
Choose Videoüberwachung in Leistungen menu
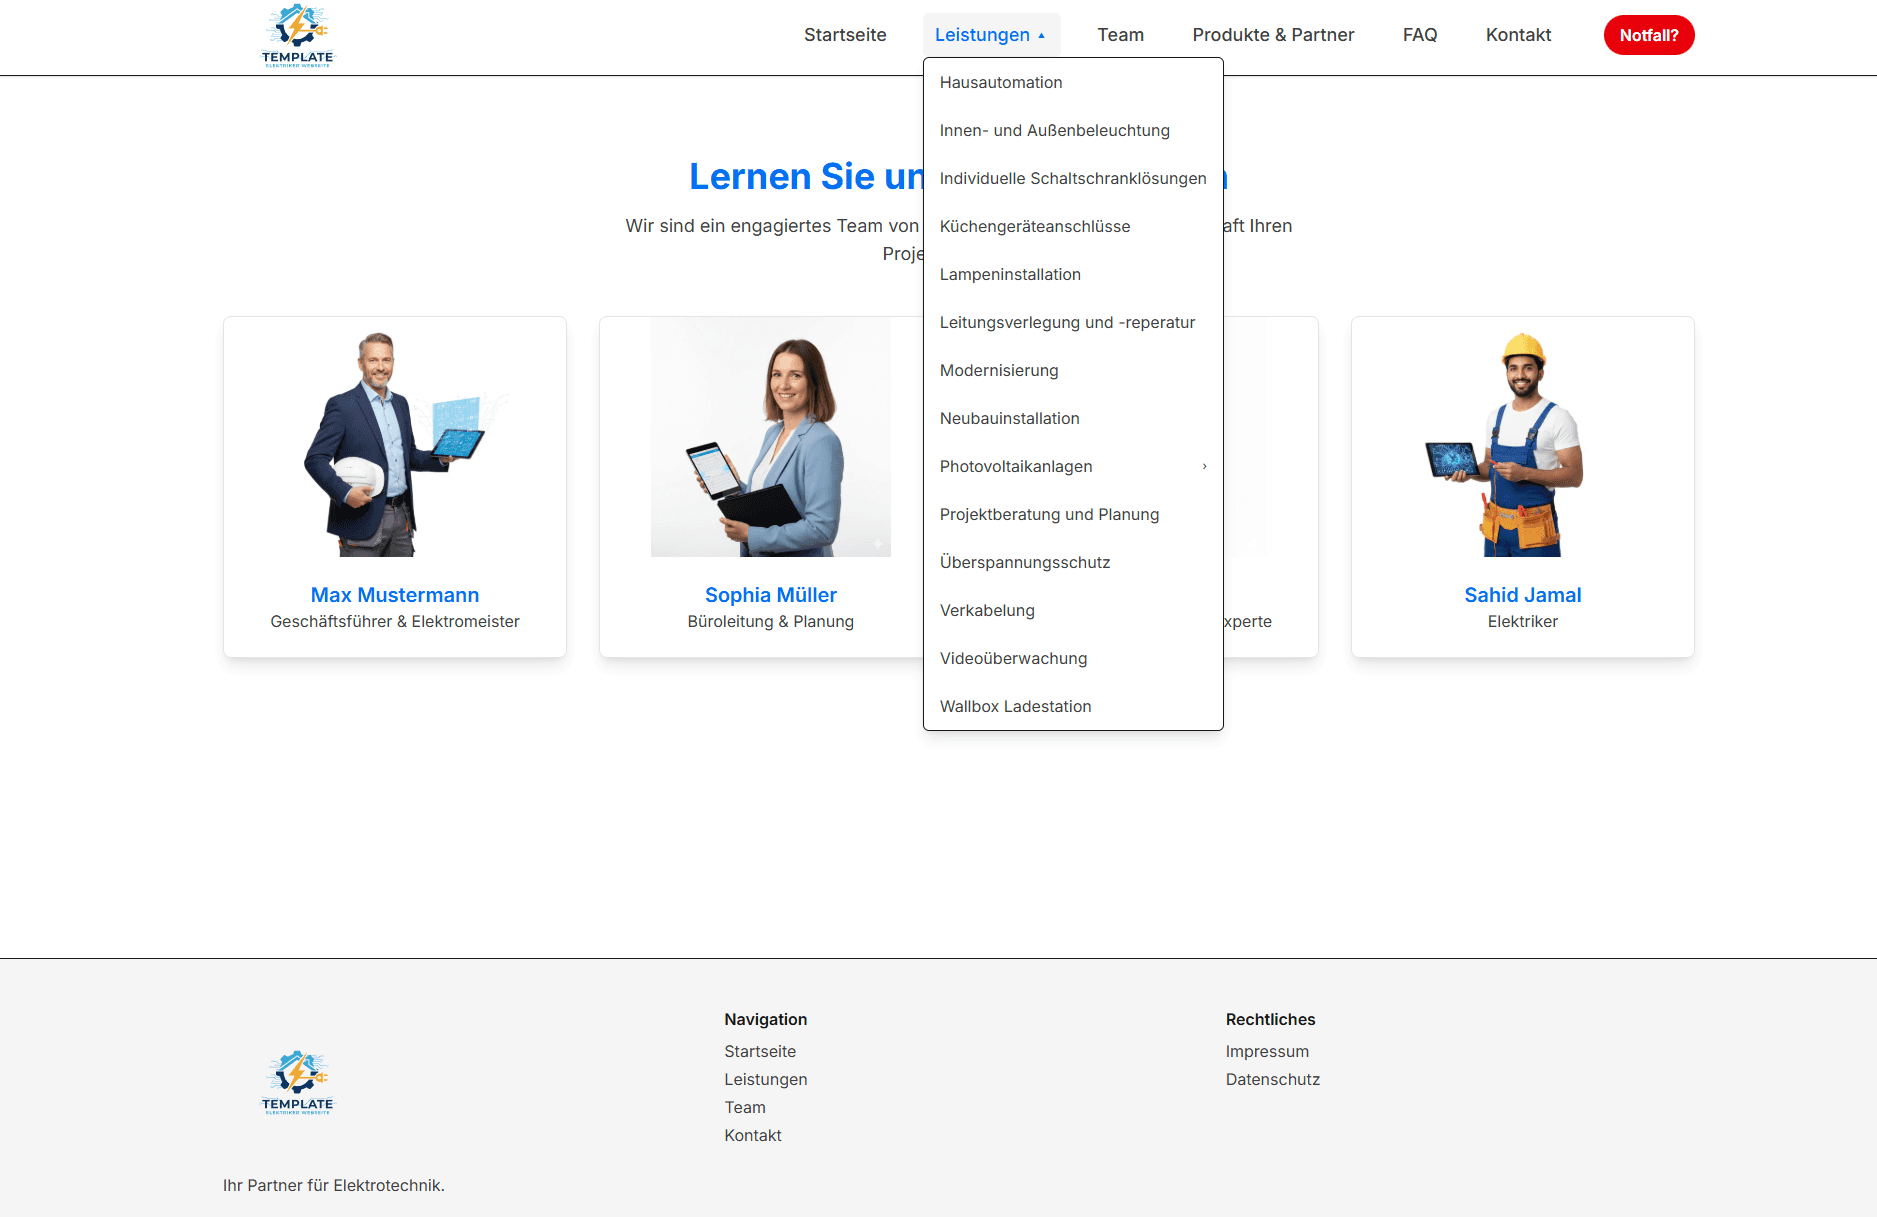(x=1013, y=659)
